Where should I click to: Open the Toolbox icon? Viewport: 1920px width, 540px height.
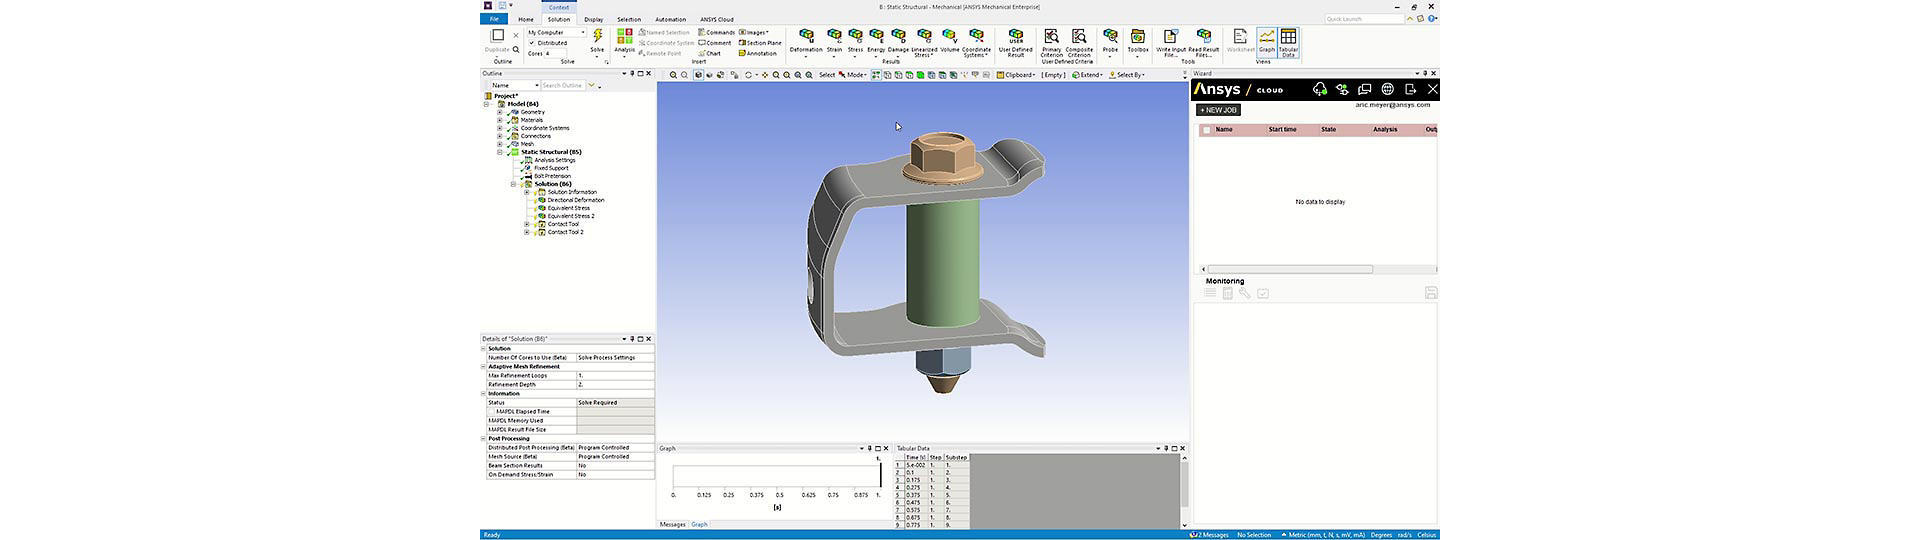click(1138, 38)
